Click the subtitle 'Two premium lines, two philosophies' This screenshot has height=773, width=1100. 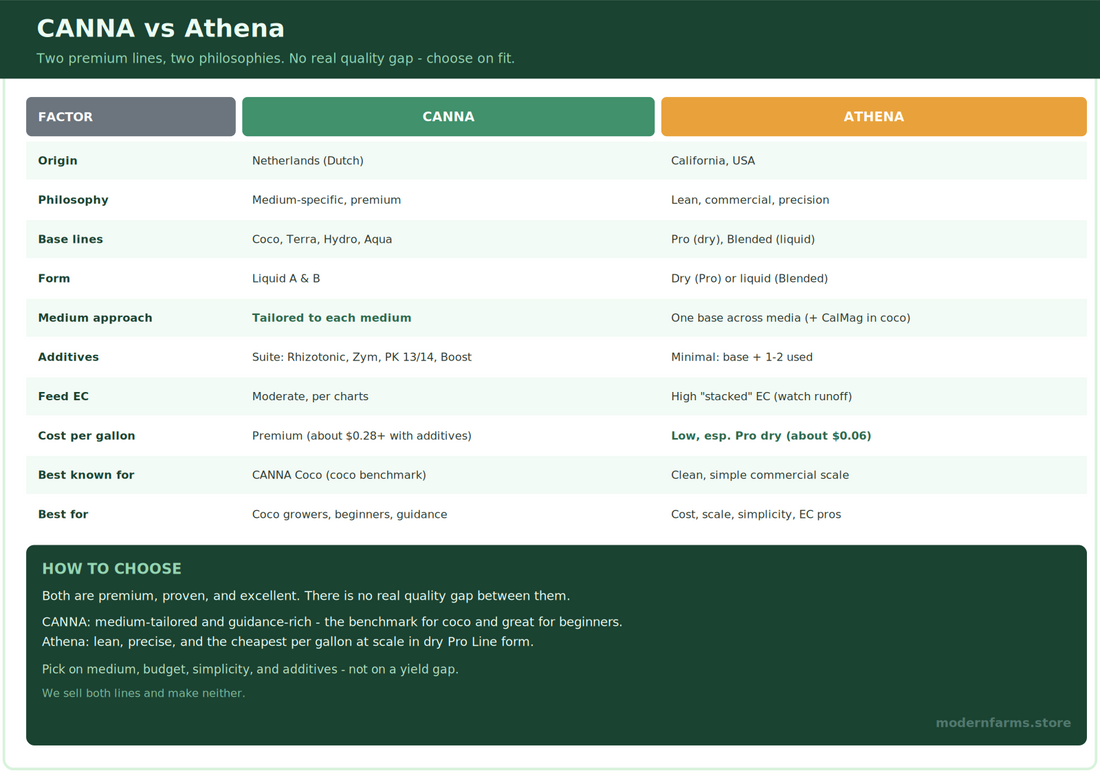276,58
